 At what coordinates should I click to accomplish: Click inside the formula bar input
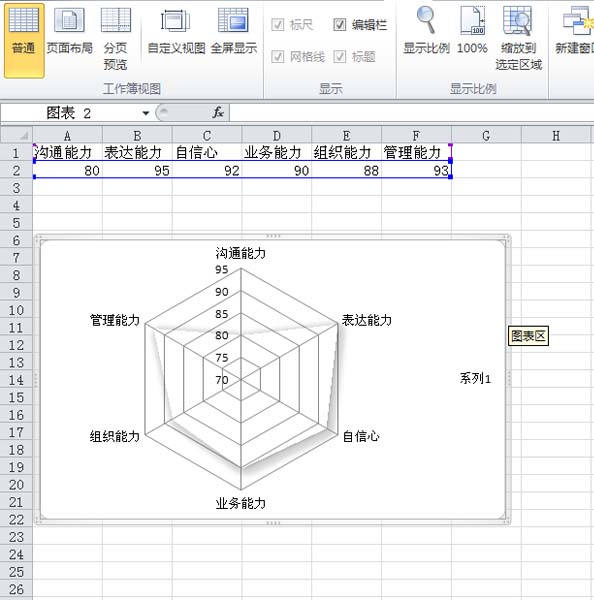pos(411,113)
